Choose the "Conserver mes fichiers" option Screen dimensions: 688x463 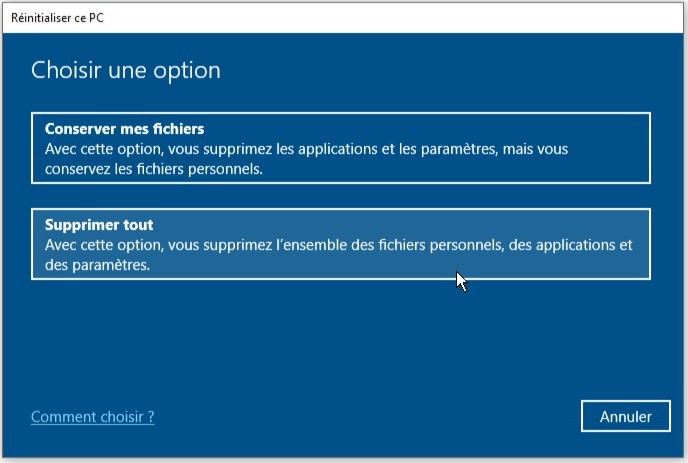[x=340, y=147]
